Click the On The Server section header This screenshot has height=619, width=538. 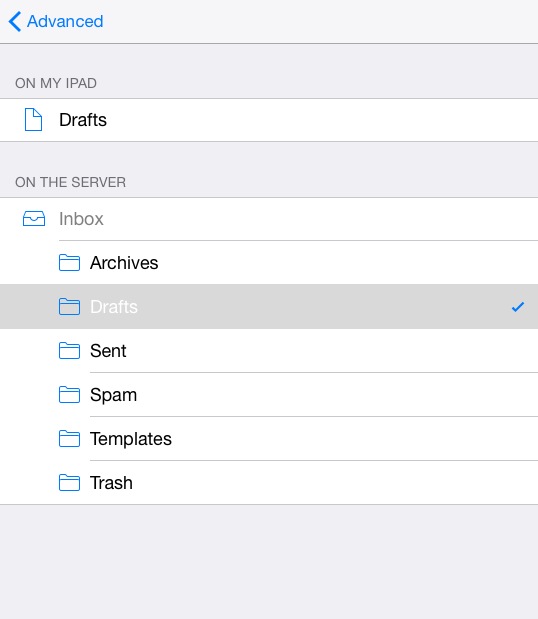click(71, 182)
